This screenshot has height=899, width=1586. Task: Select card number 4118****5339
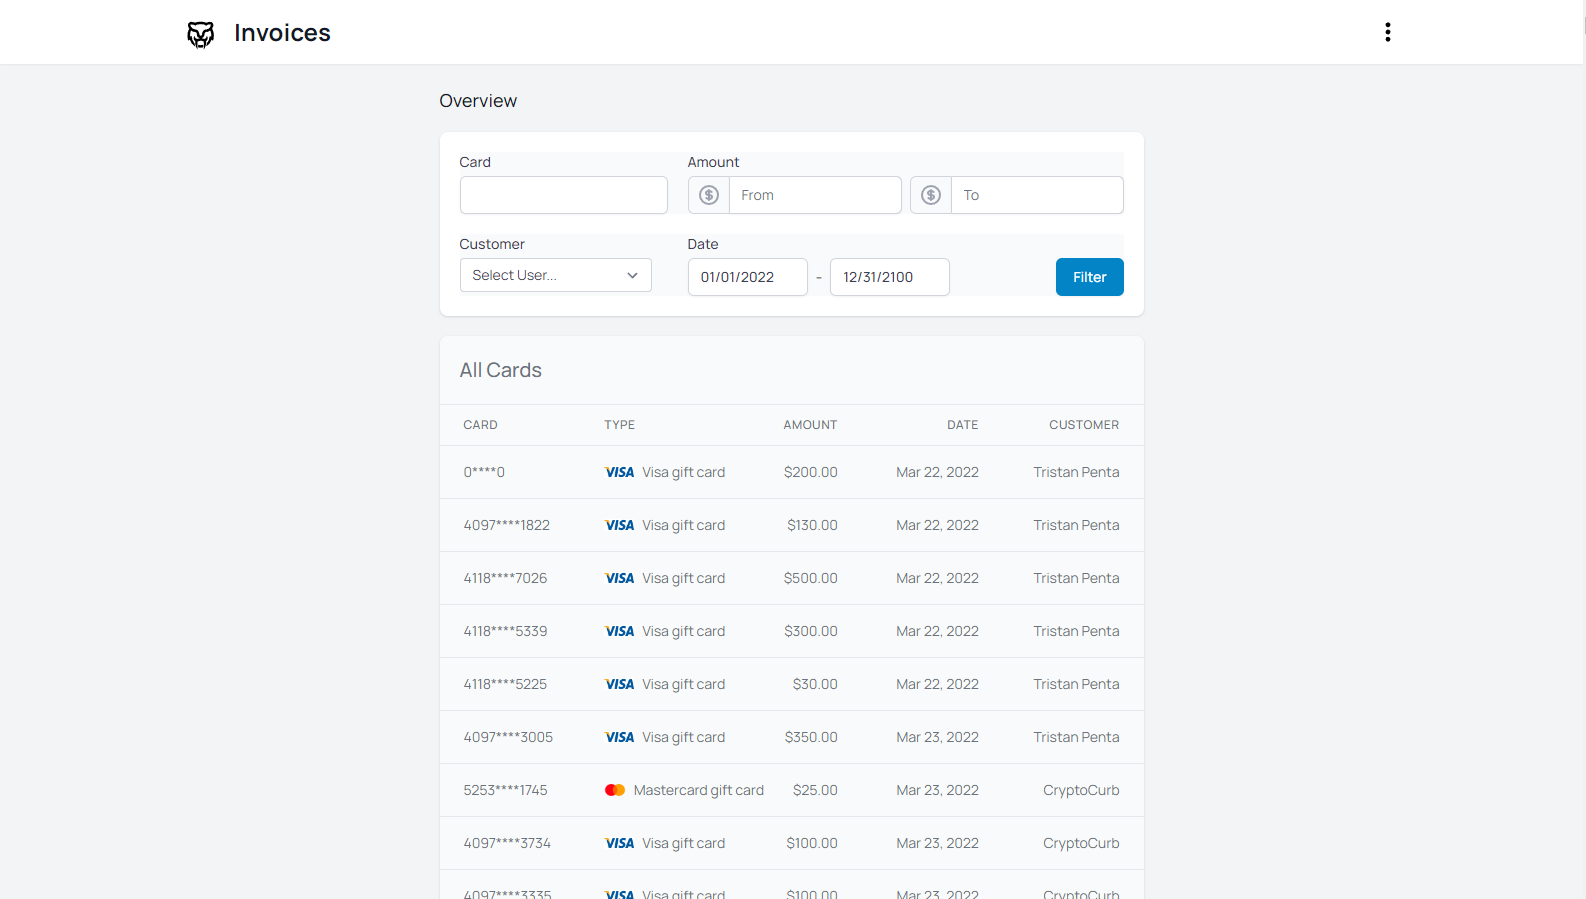coord(505,631)
